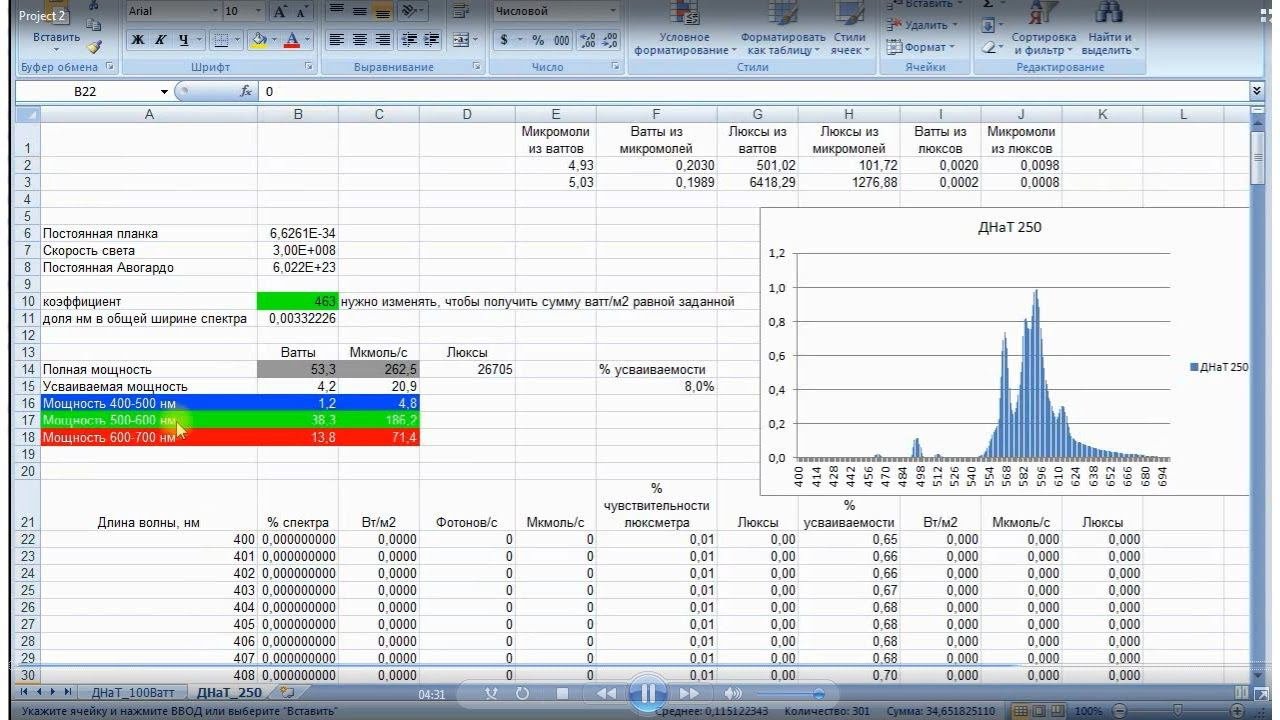
Task: Select the ДНаТ 250 chart
Action: tap(1004, 351)
